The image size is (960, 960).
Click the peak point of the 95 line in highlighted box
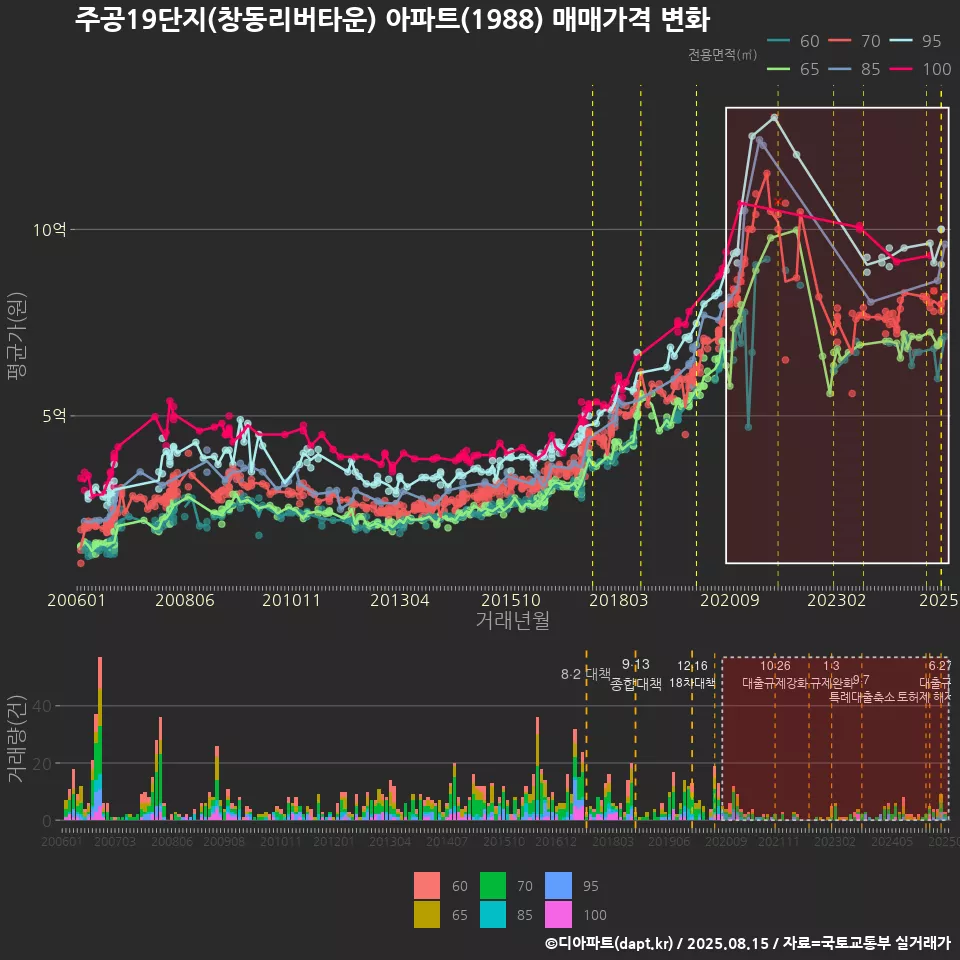point(774,117)
